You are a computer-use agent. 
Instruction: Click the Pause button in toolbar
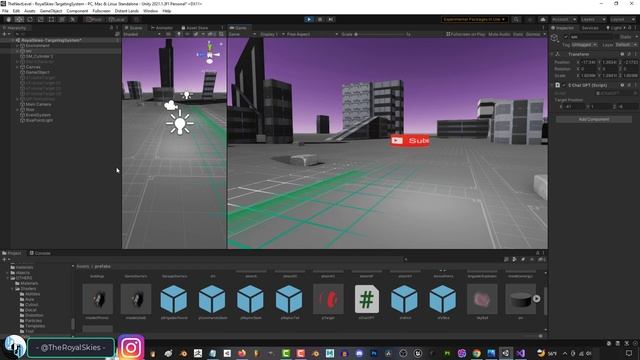[x=320, y=19]
